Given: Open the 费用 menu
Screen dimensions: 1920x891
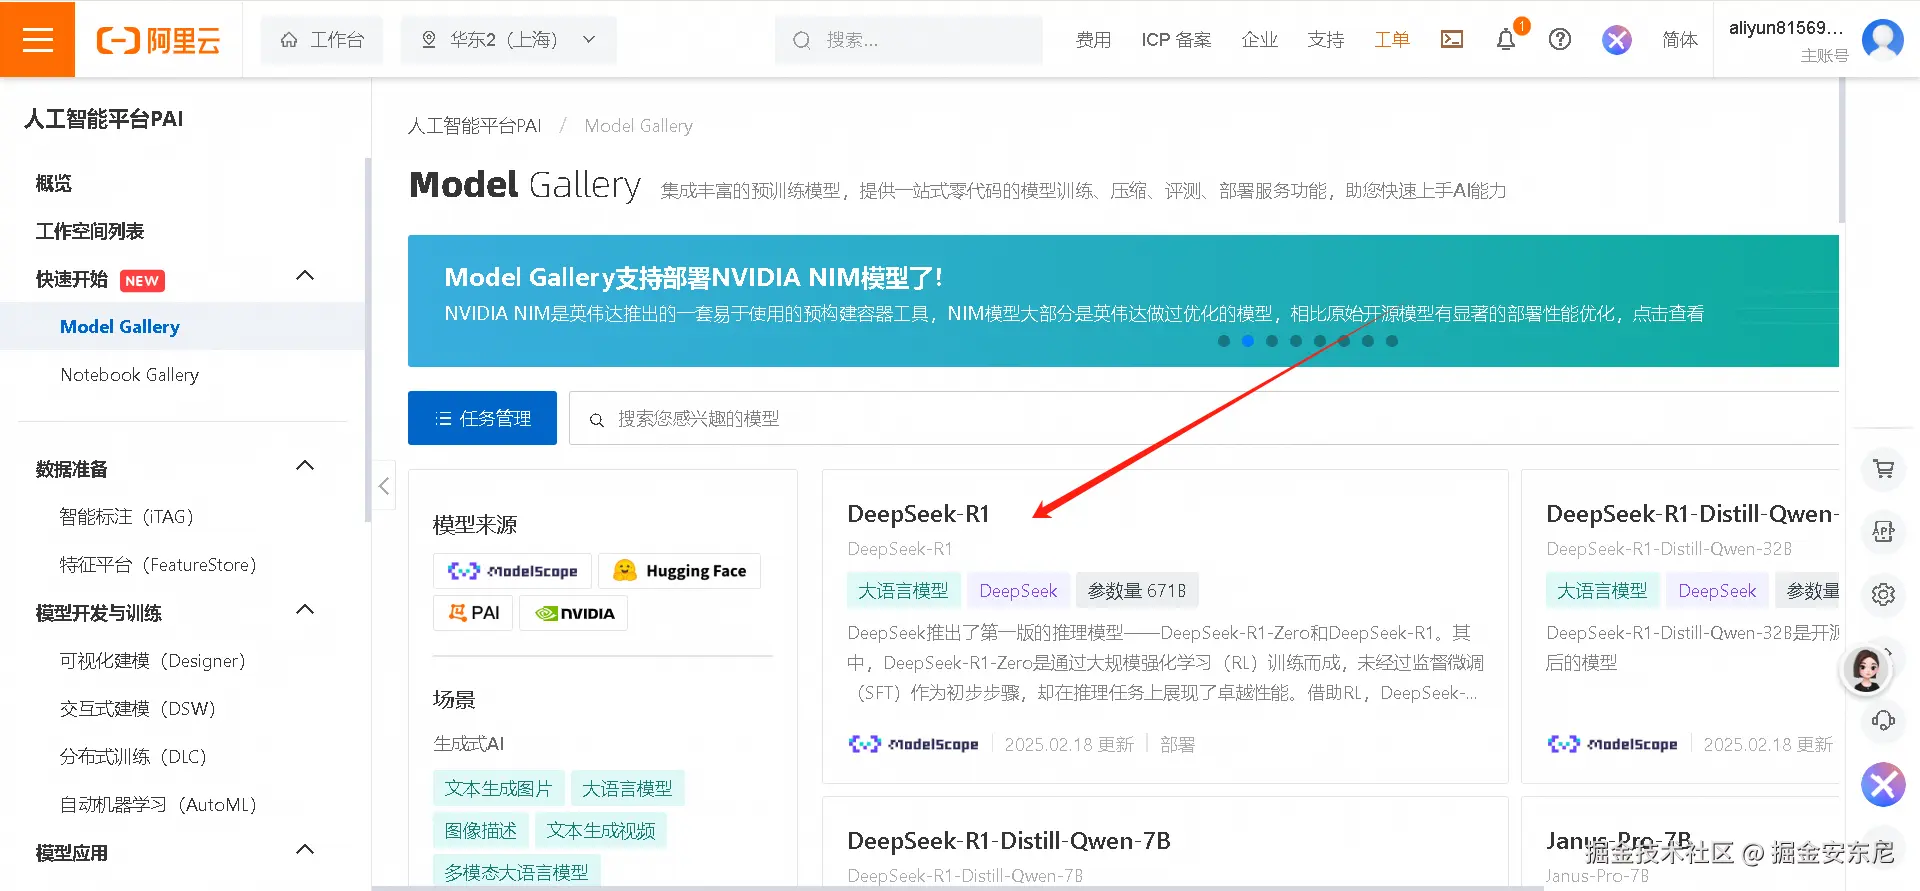Looking at the screenshot, I should 1093,40.
